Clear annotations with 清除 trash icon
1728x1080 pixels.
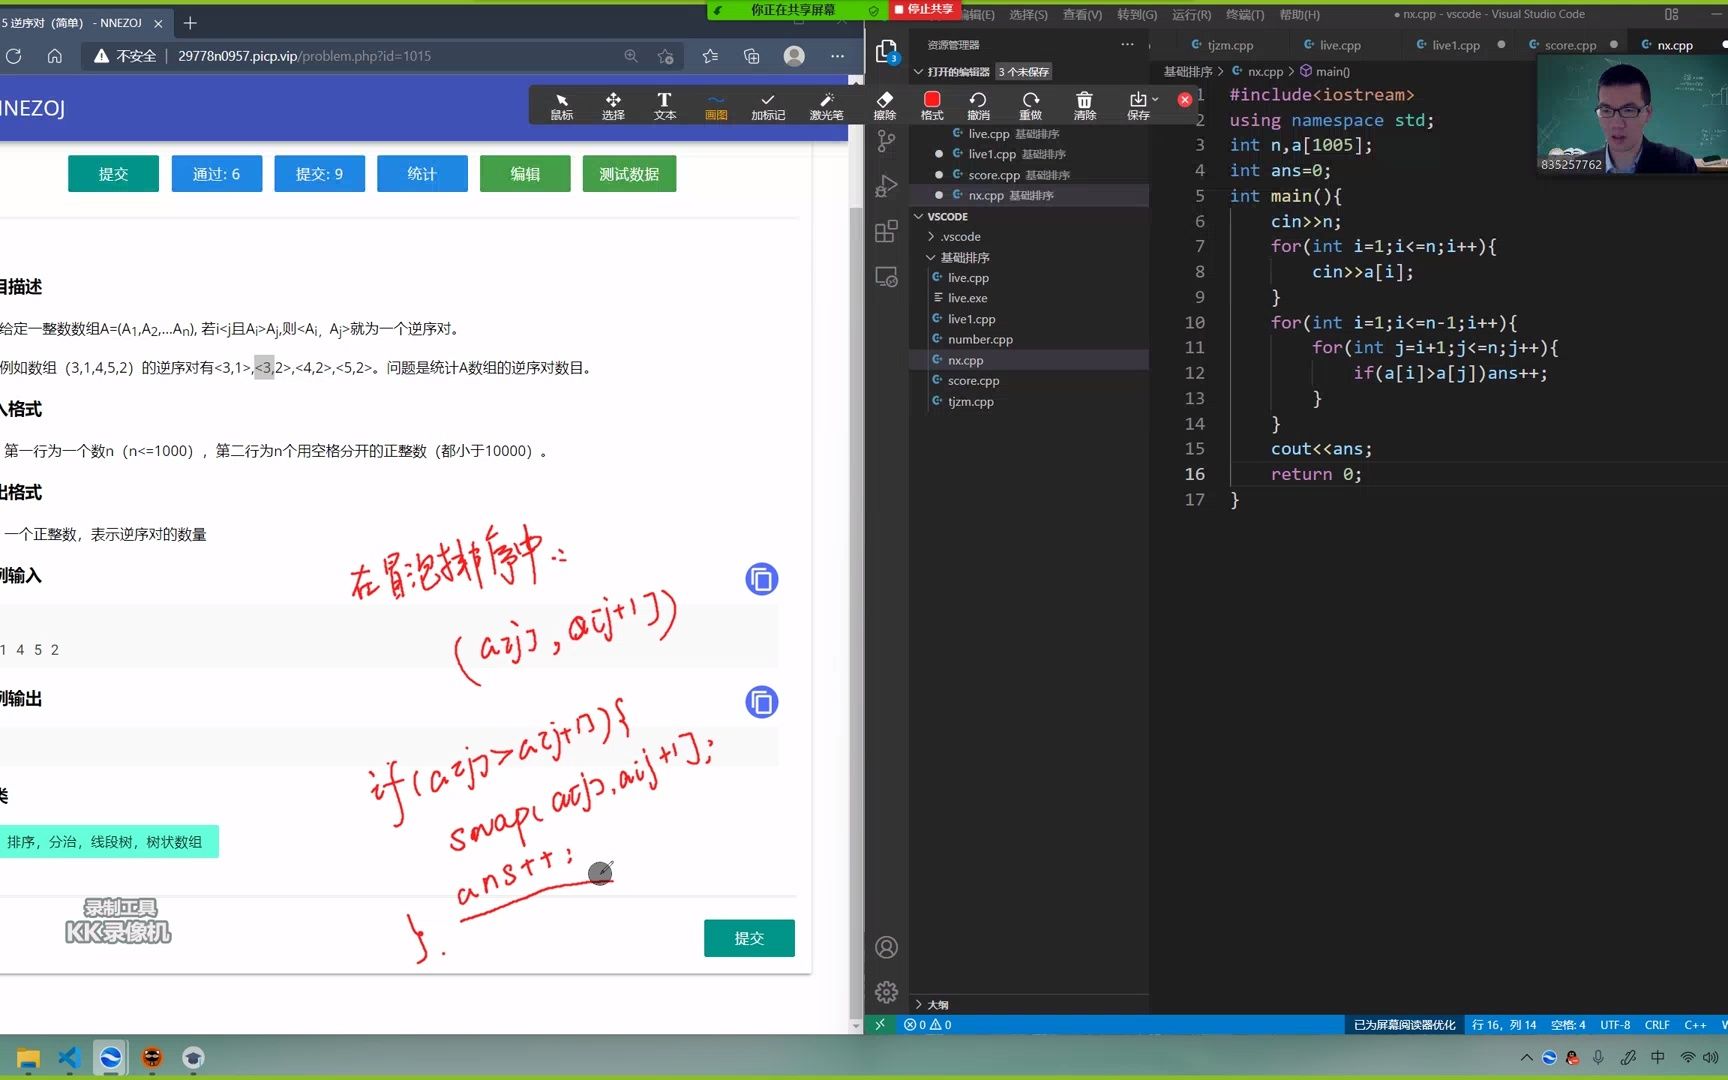(x=1084, y=105)
